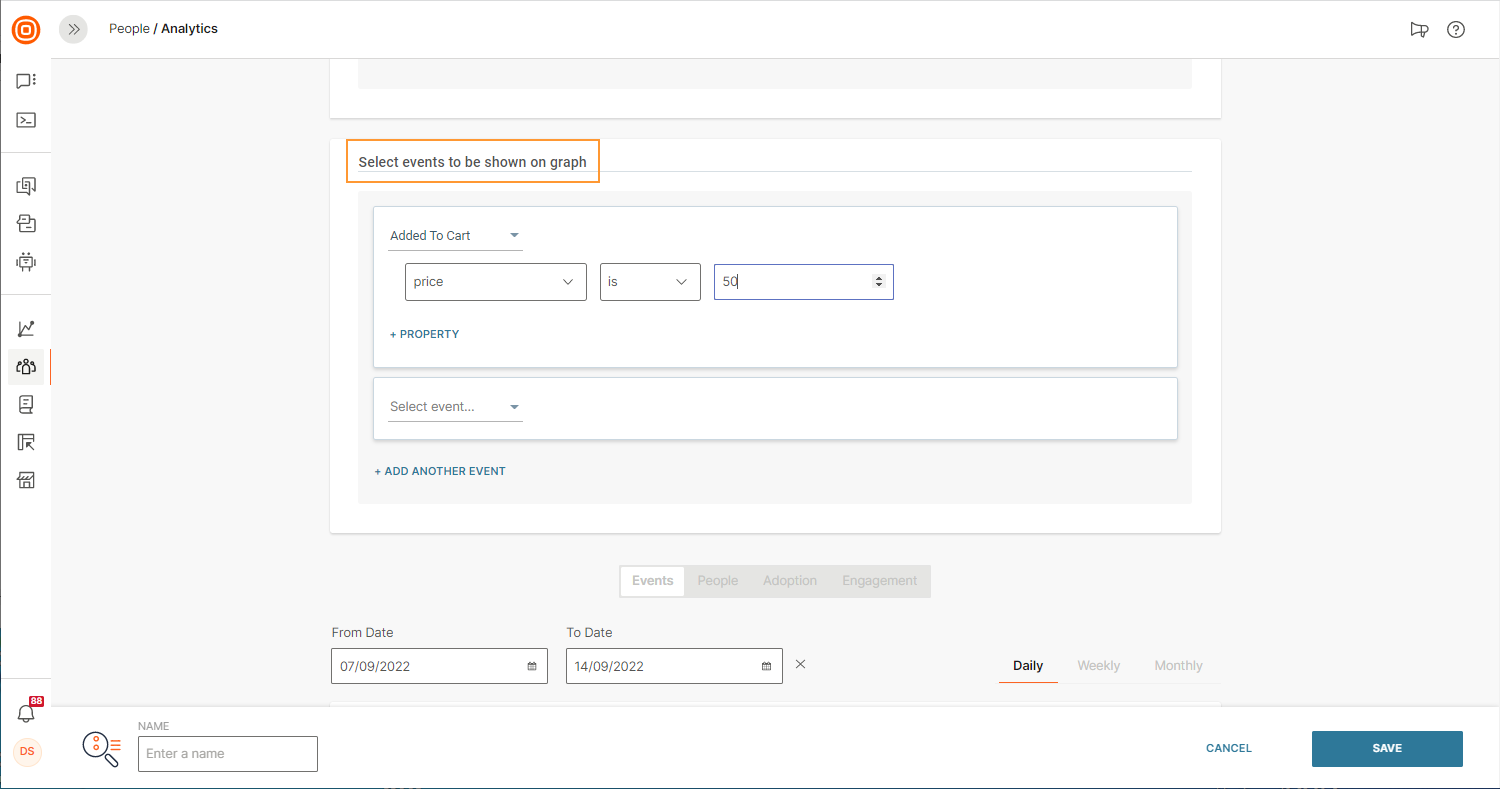The height and width of the screenshot is (789, 1500).
Task: Open the DS user avatar menu
Action: point(27,752)
